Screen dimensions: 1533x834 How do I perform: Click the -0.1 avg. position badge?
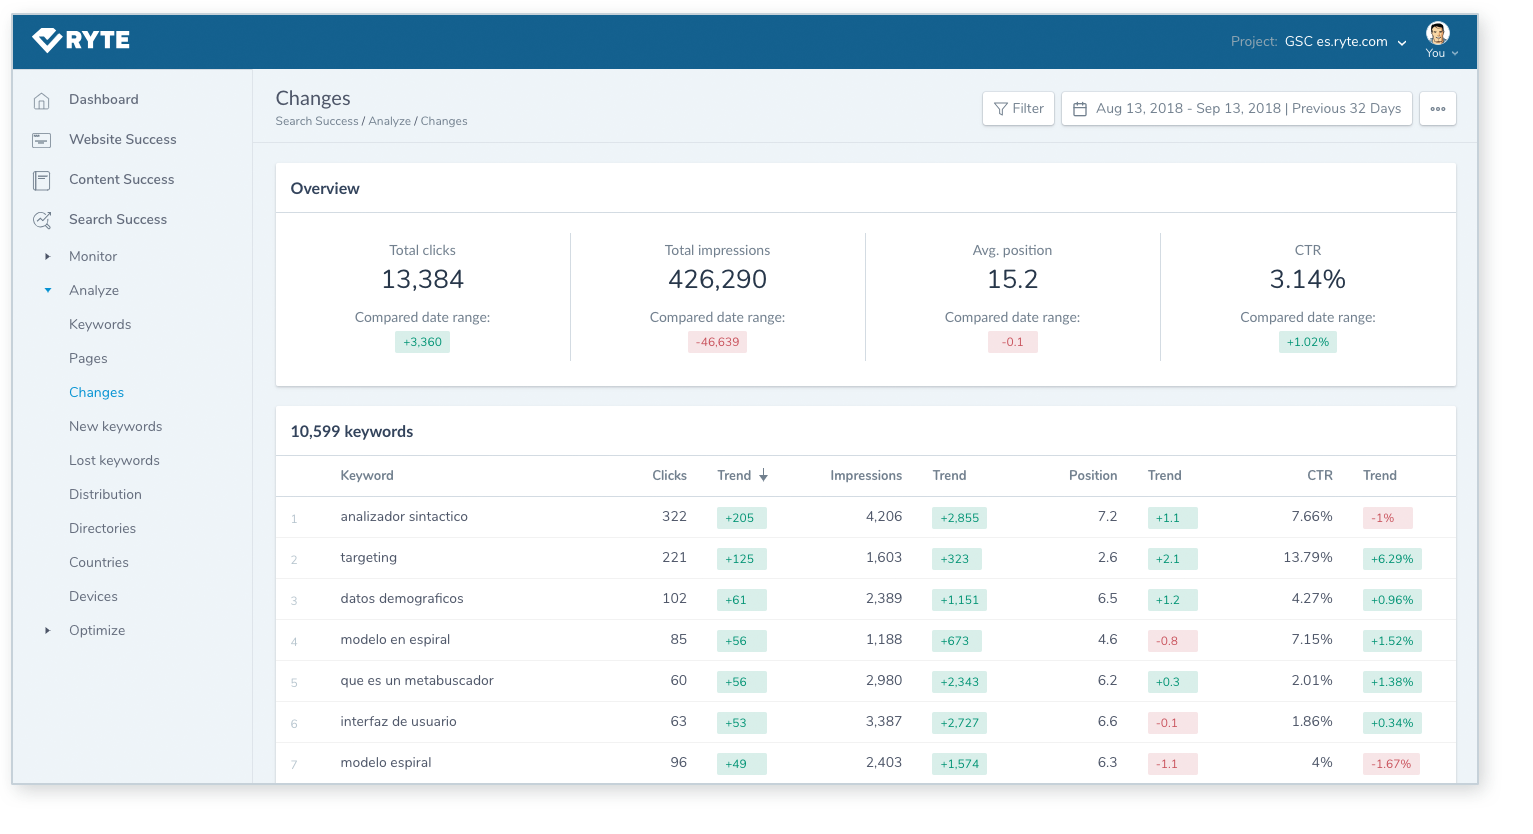pos(1013,342)
